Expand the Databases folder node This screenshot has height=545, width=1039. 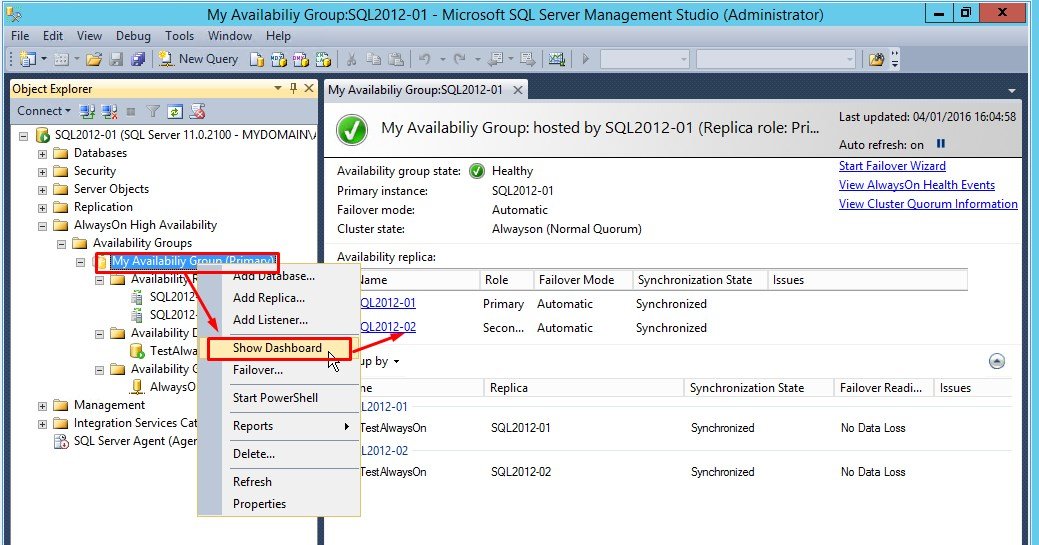coord(42,154)
